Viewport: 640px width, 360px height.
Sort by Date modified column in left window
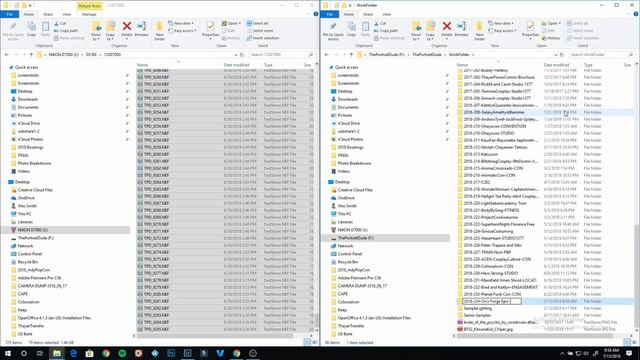pyautogui.click(x=236, y=65)
